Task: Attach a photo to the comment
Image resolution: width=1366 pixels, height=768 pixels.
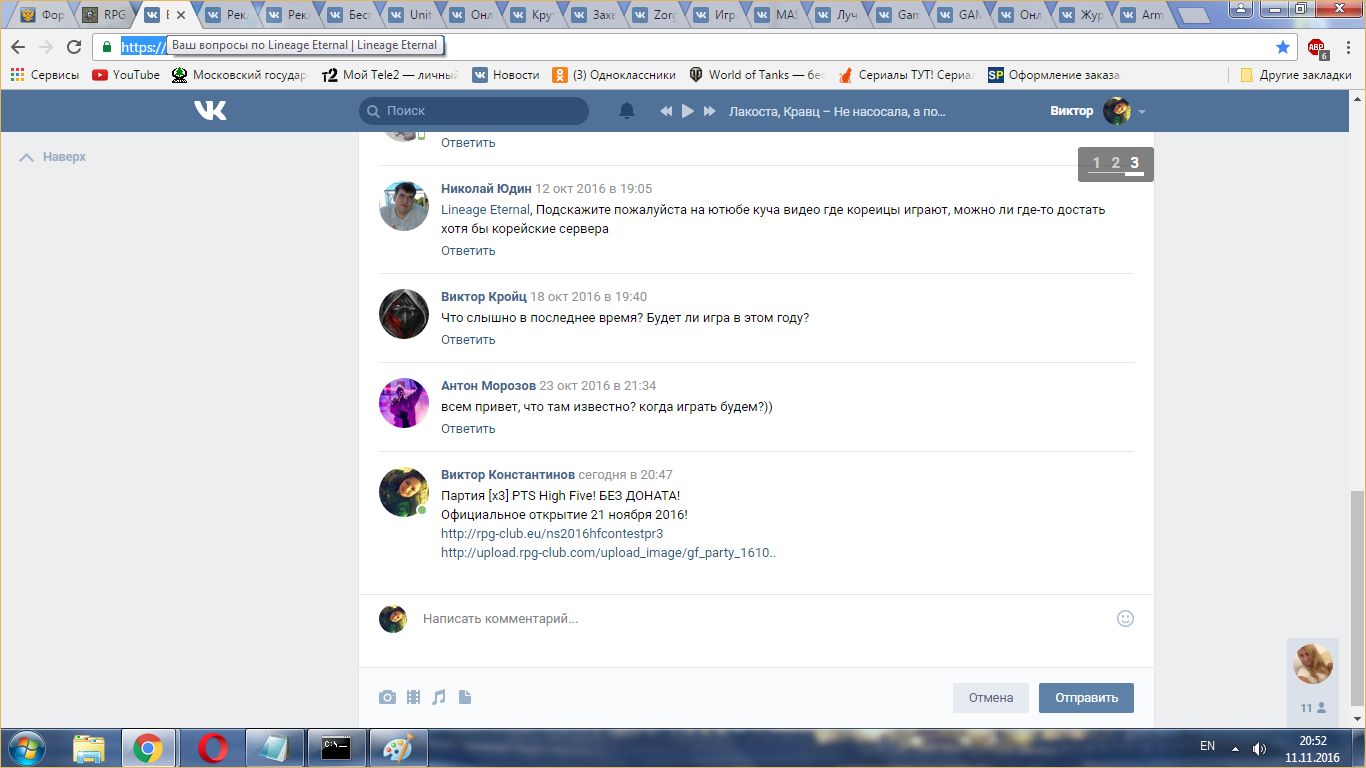Action: pos(387,697)
